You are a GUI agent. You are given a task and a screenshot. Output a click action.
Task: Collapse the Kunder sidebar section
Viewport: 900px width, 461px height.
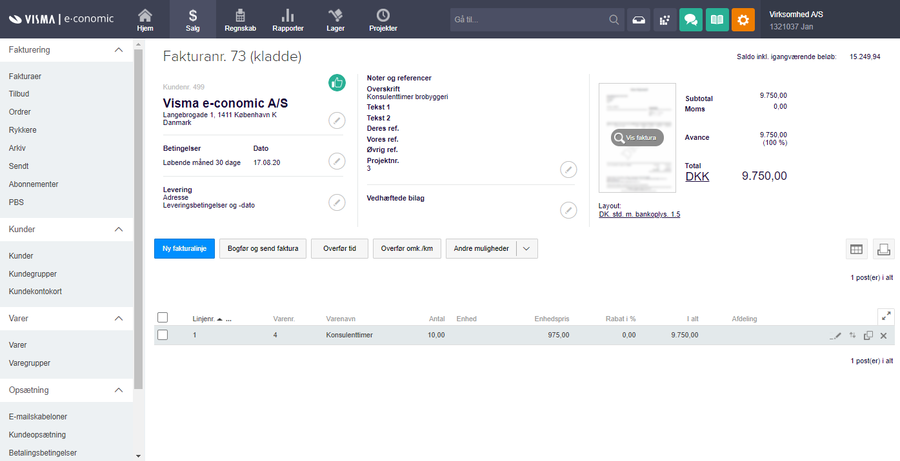coord(118,229)
